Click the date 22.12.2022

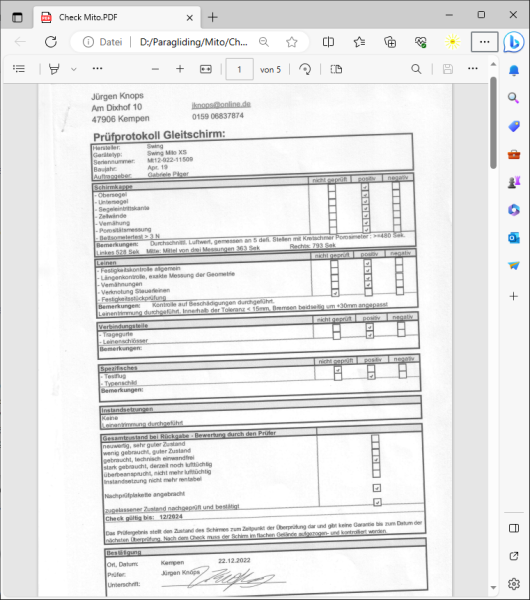pos(234,561)
